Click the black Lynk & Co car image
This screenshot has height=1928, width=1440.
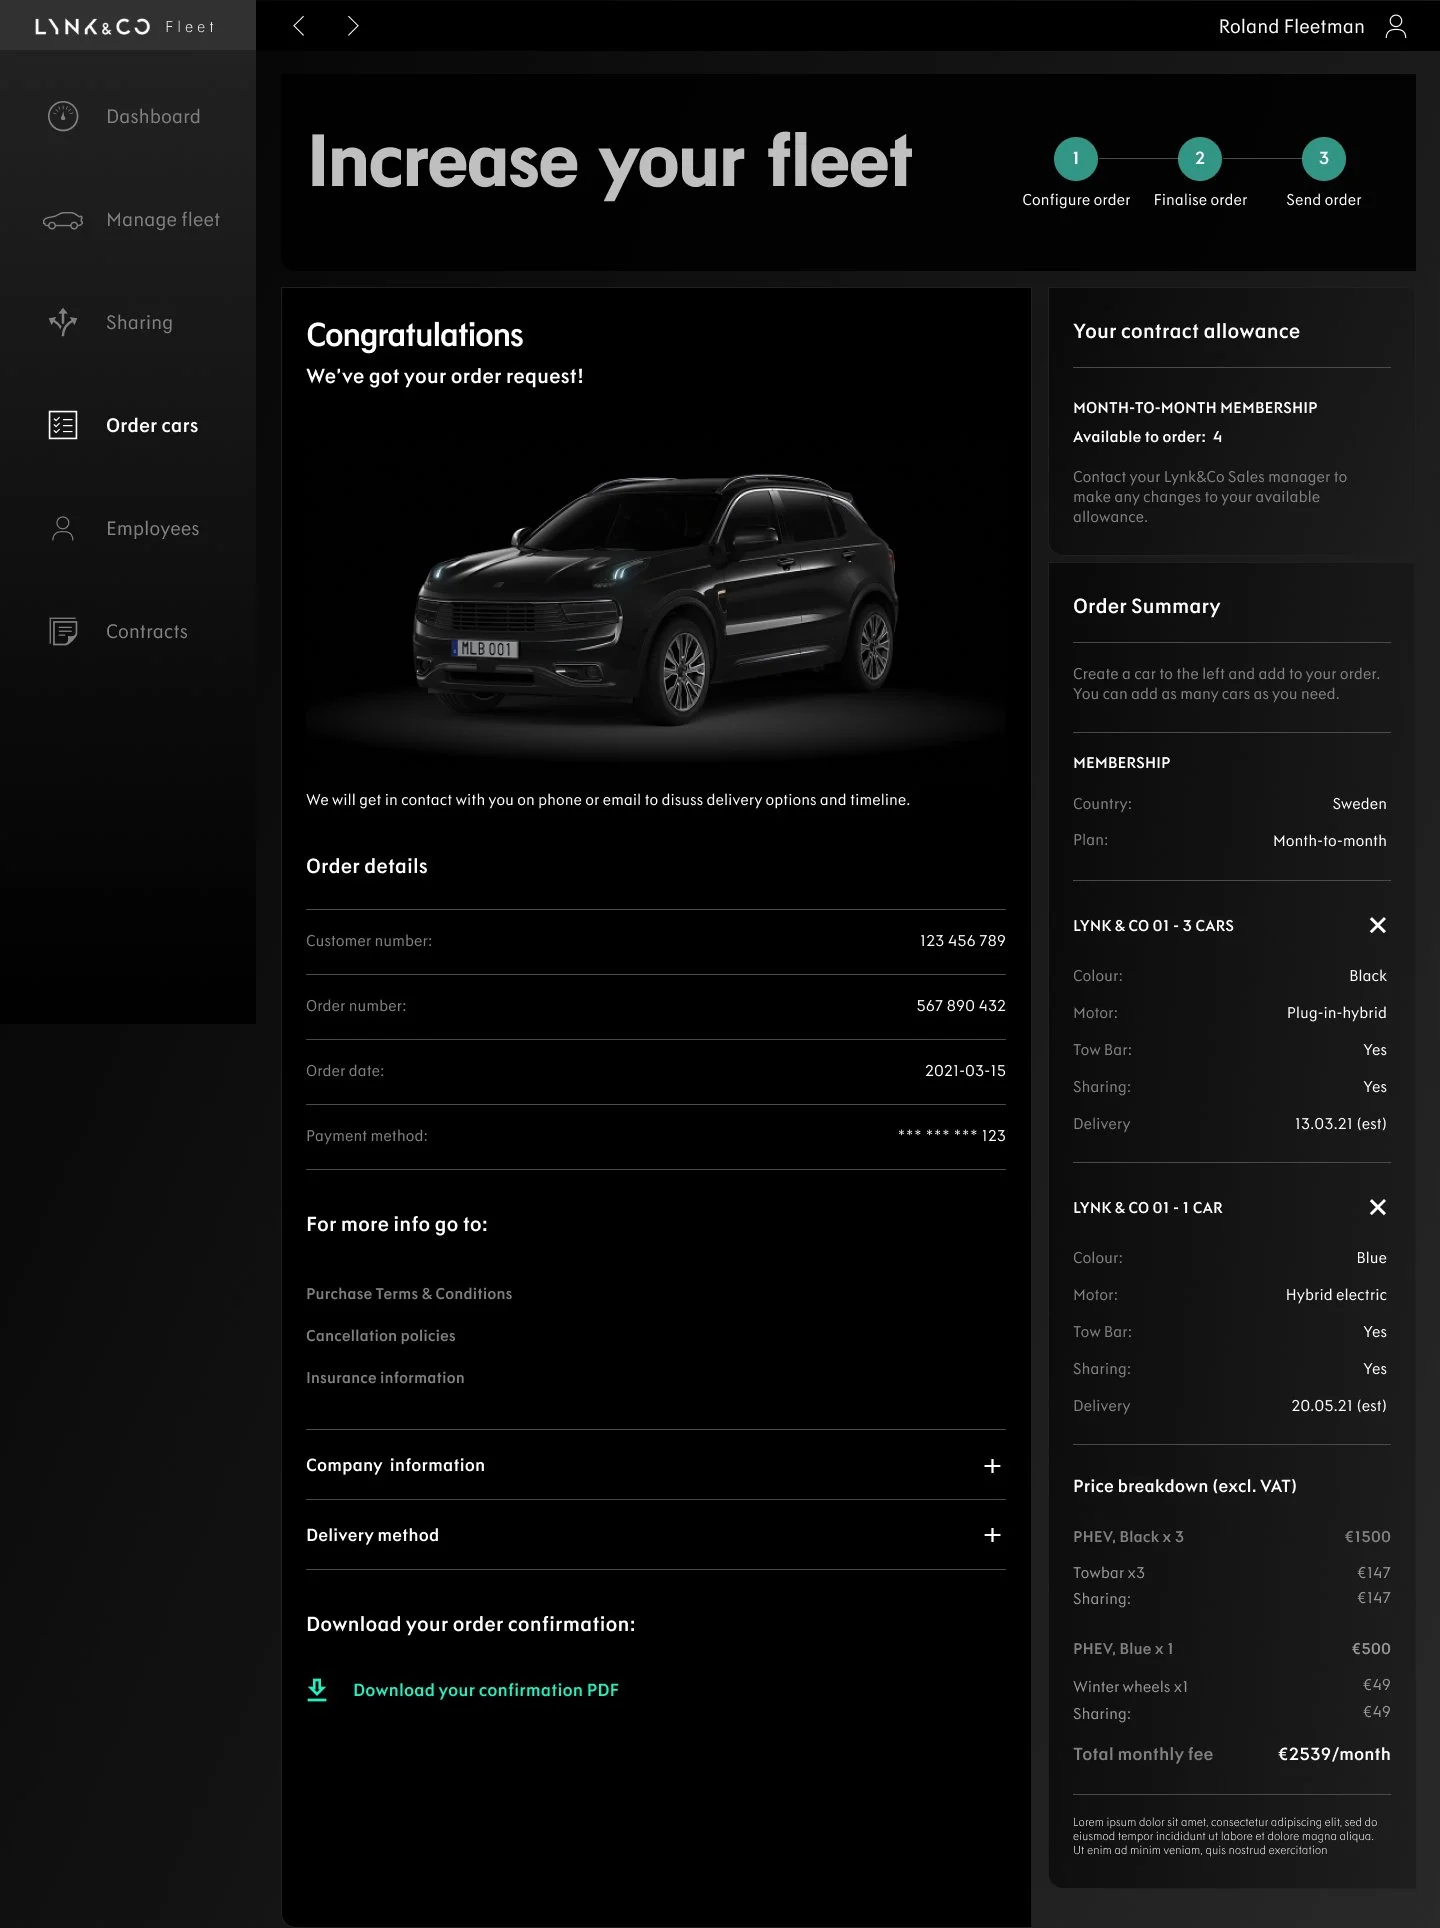click(656, 600)
